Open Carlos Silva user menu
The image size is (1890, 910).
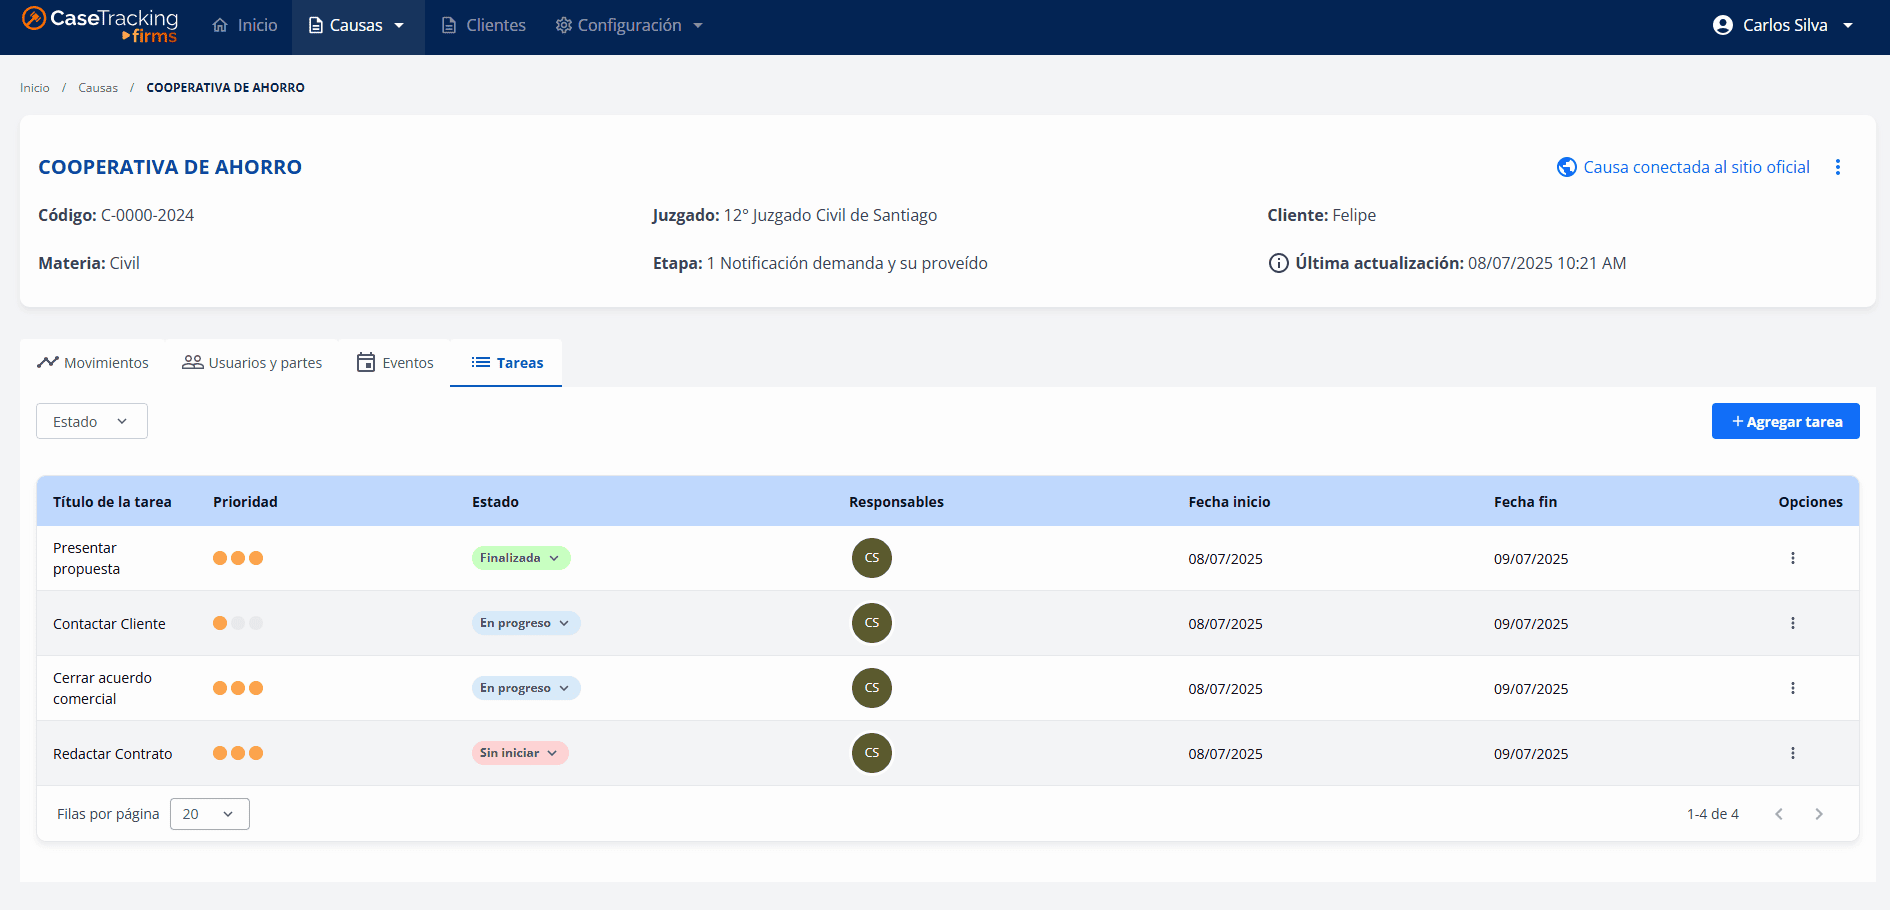click(1783, 25)
